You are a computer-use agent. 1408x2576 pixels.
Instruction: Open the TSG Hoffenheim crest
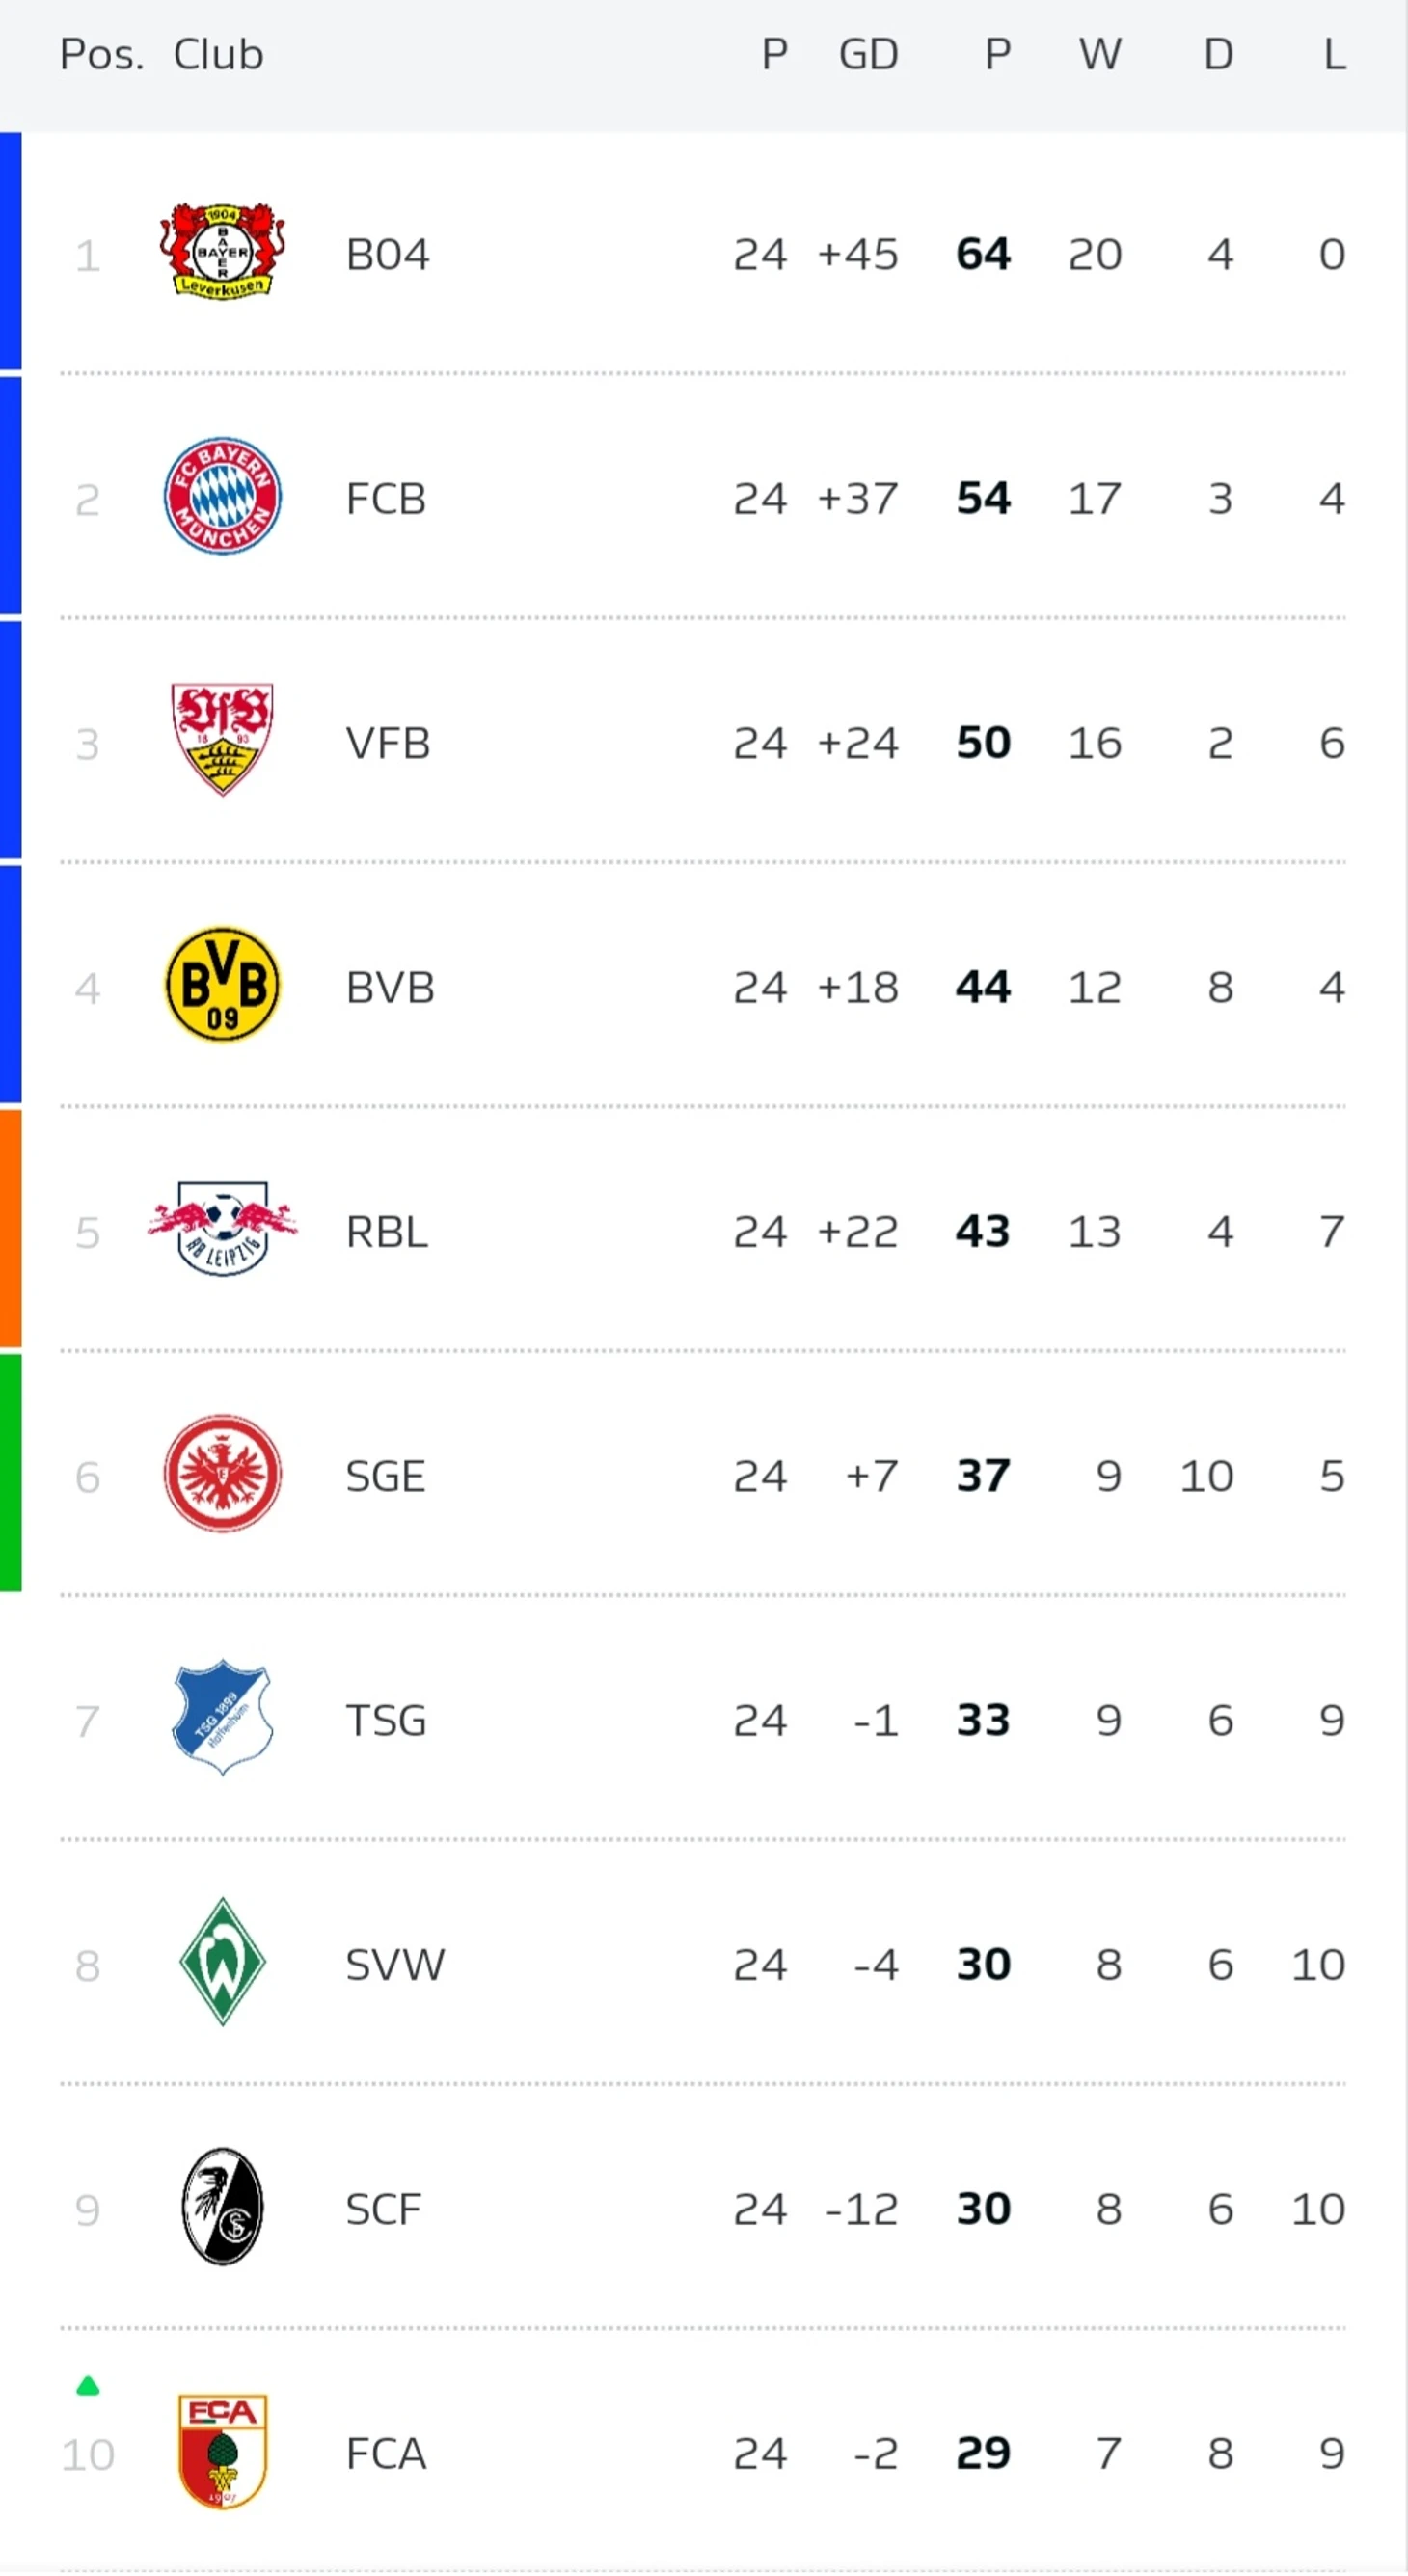(222, 1717)
